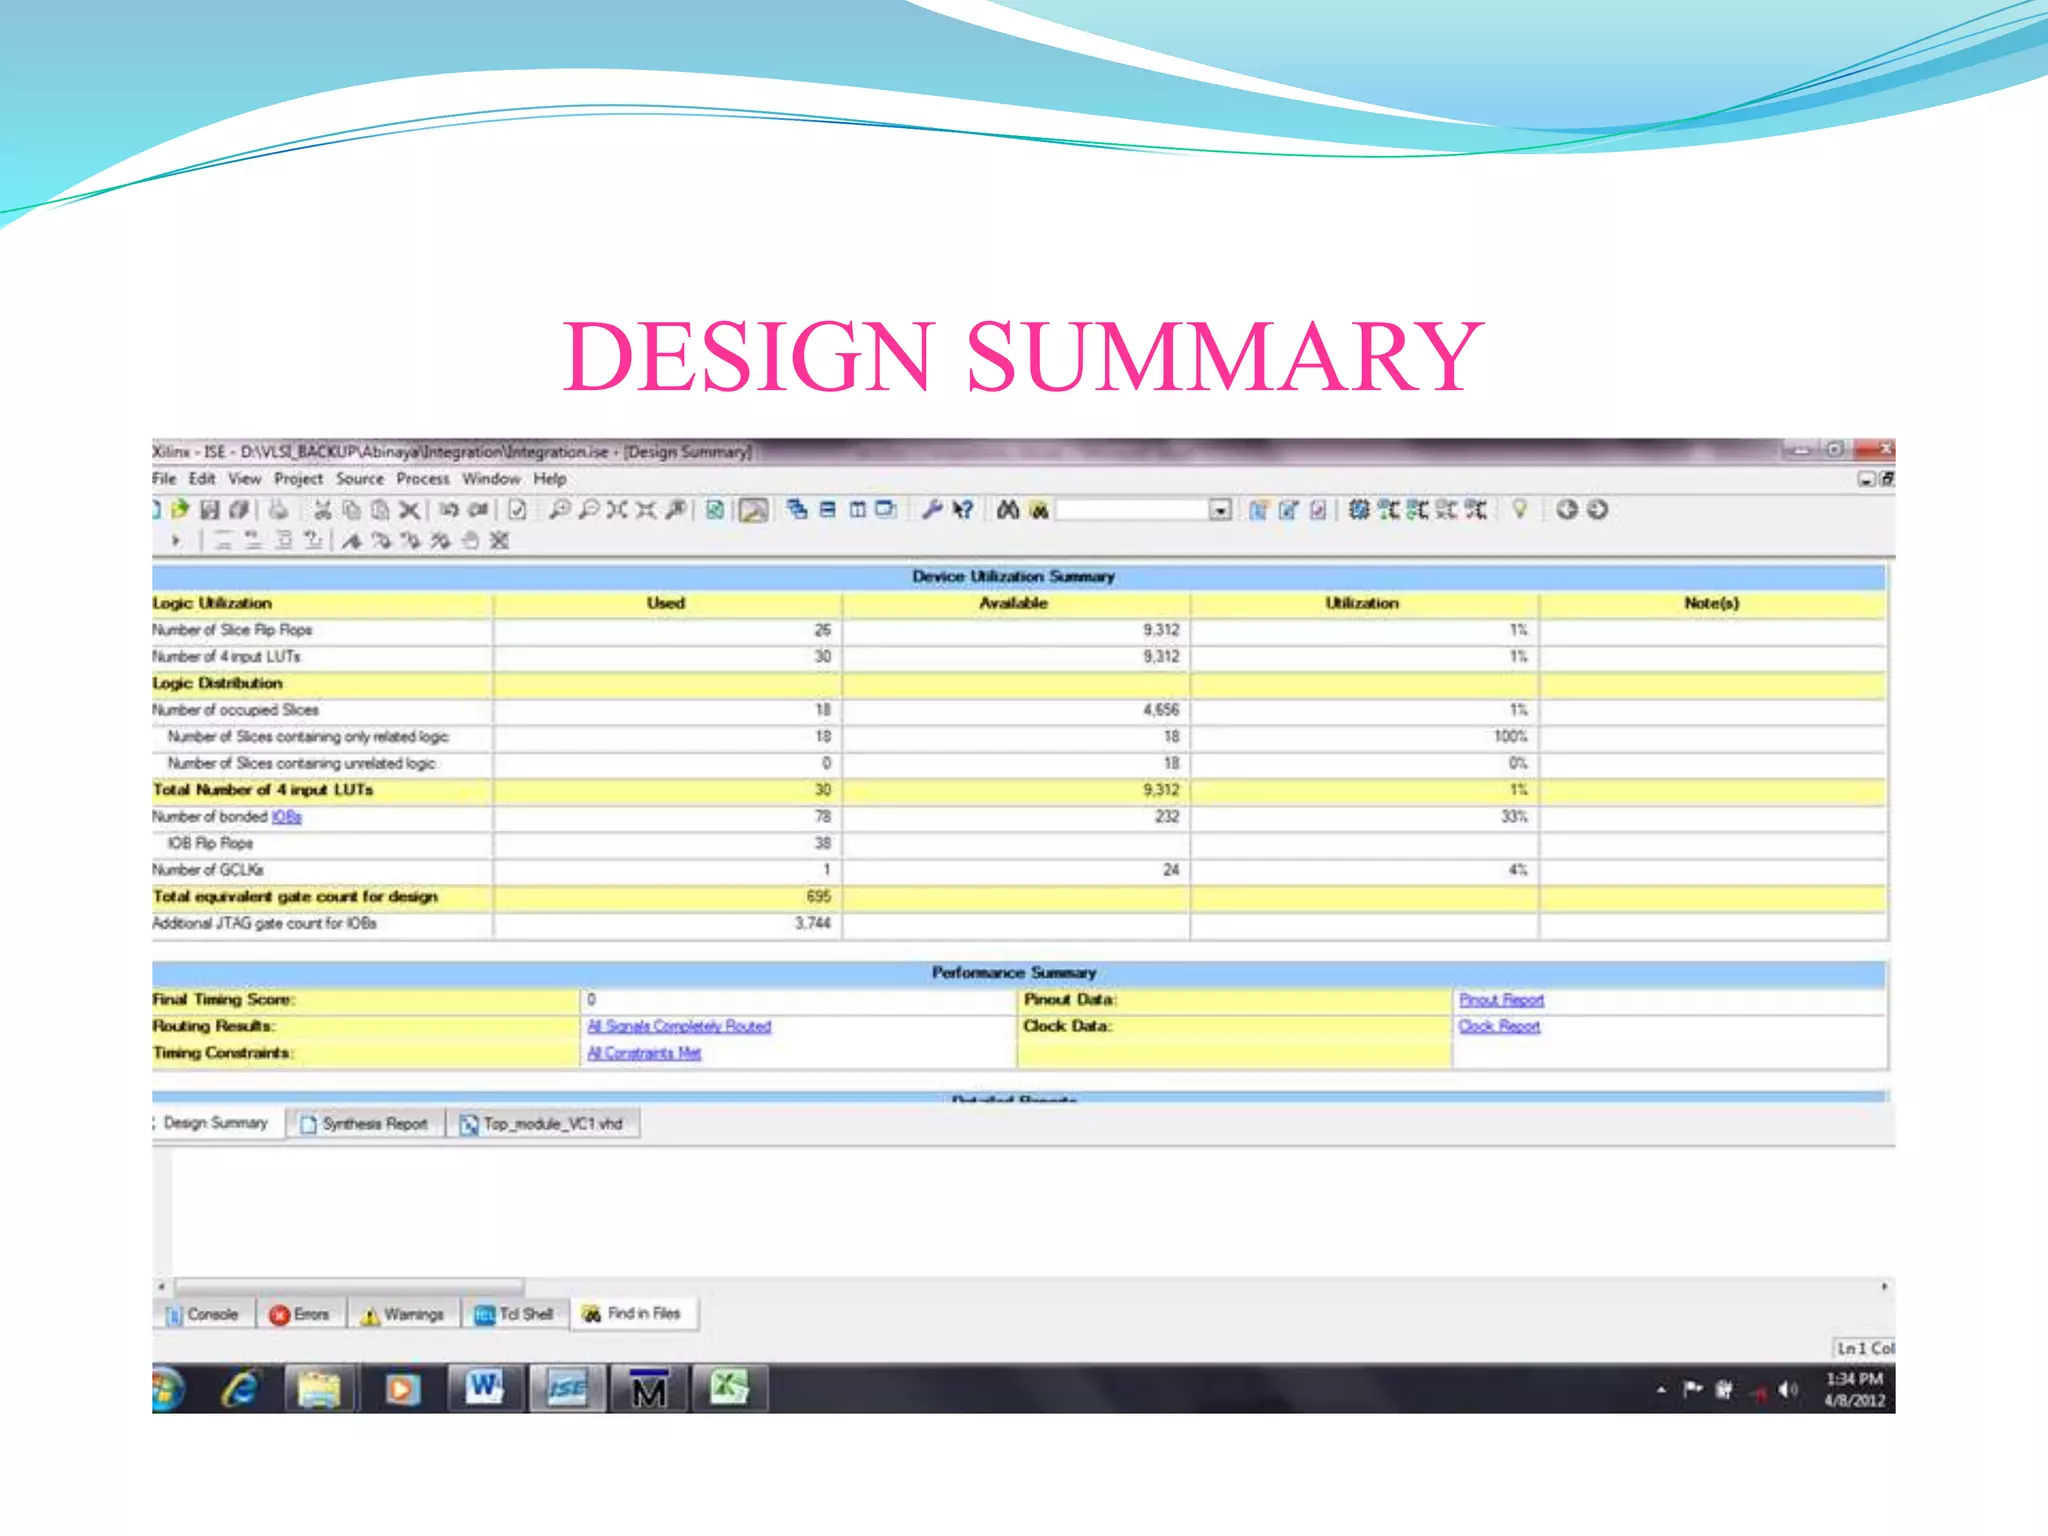The image size is (2048, 1536).
Task: Click the Cut scissors icon
Action: click(x=322, y=510)
